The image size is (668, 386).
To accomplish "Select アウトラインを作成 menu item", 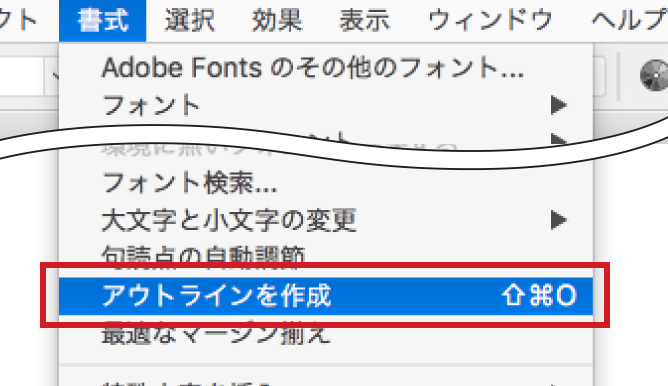I will pos(326,296).
